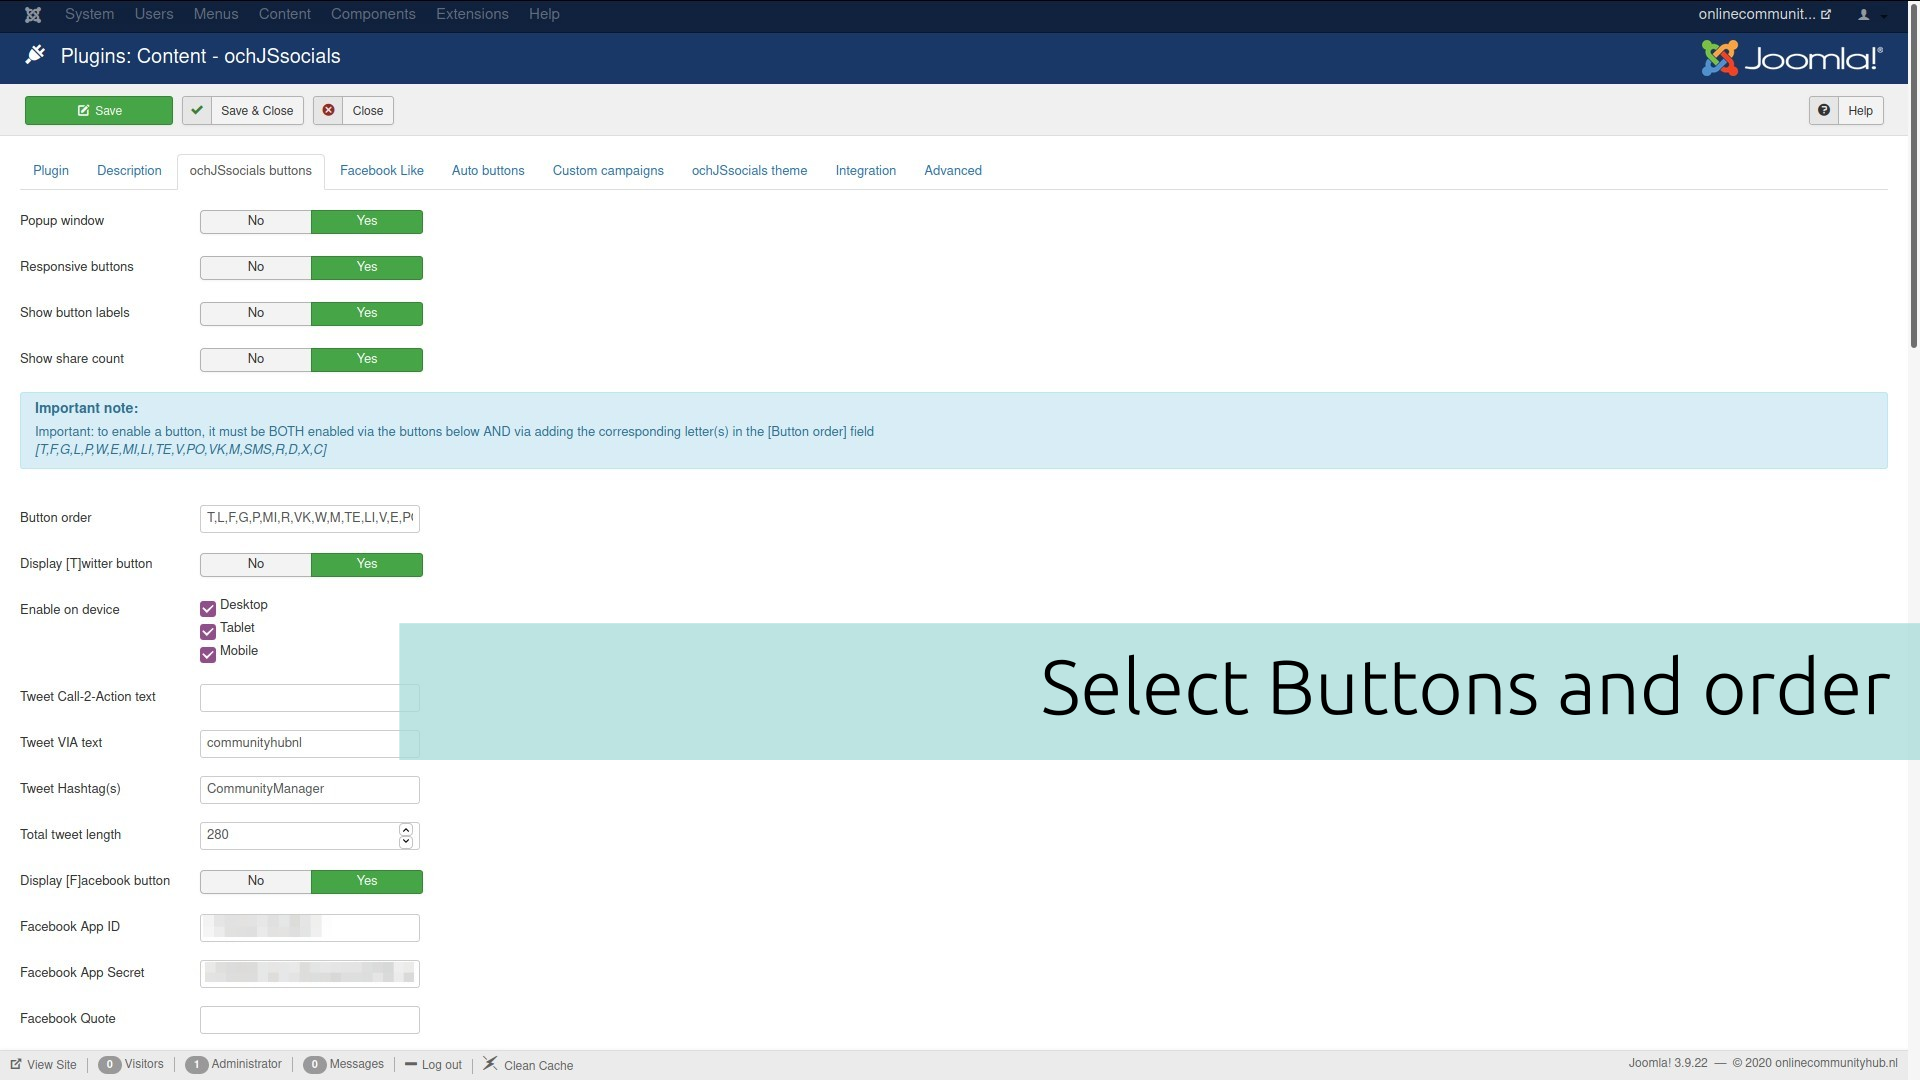Open the user account menu icon

[1864, 14]
